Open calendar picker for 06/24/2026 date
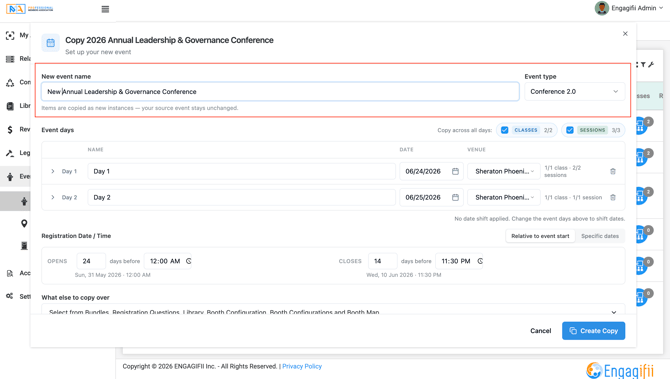 (x=455, y=171)
